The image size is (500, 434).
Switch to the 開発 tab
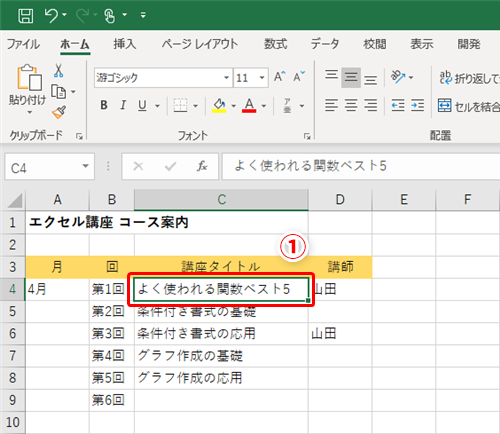(469, 44)
